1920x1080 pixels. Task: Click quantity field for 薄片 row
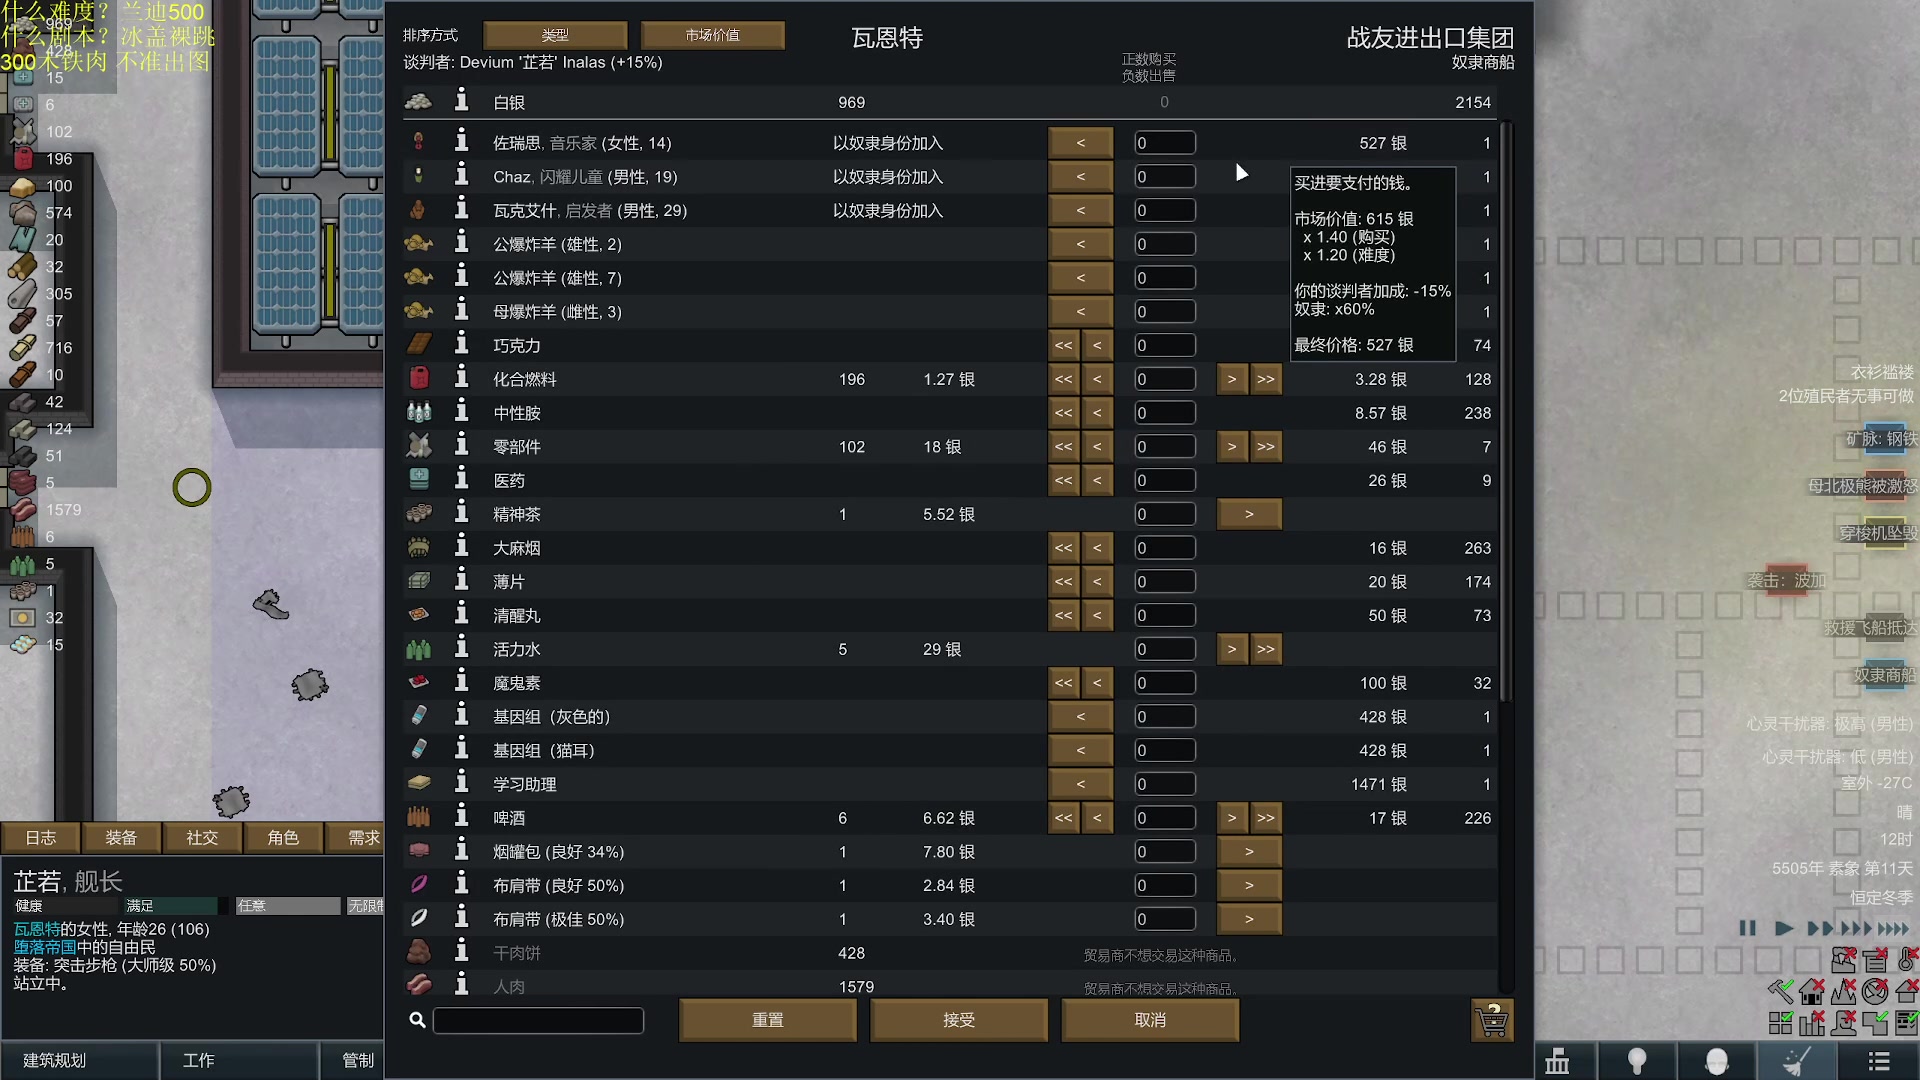(x=1165, y=581)
